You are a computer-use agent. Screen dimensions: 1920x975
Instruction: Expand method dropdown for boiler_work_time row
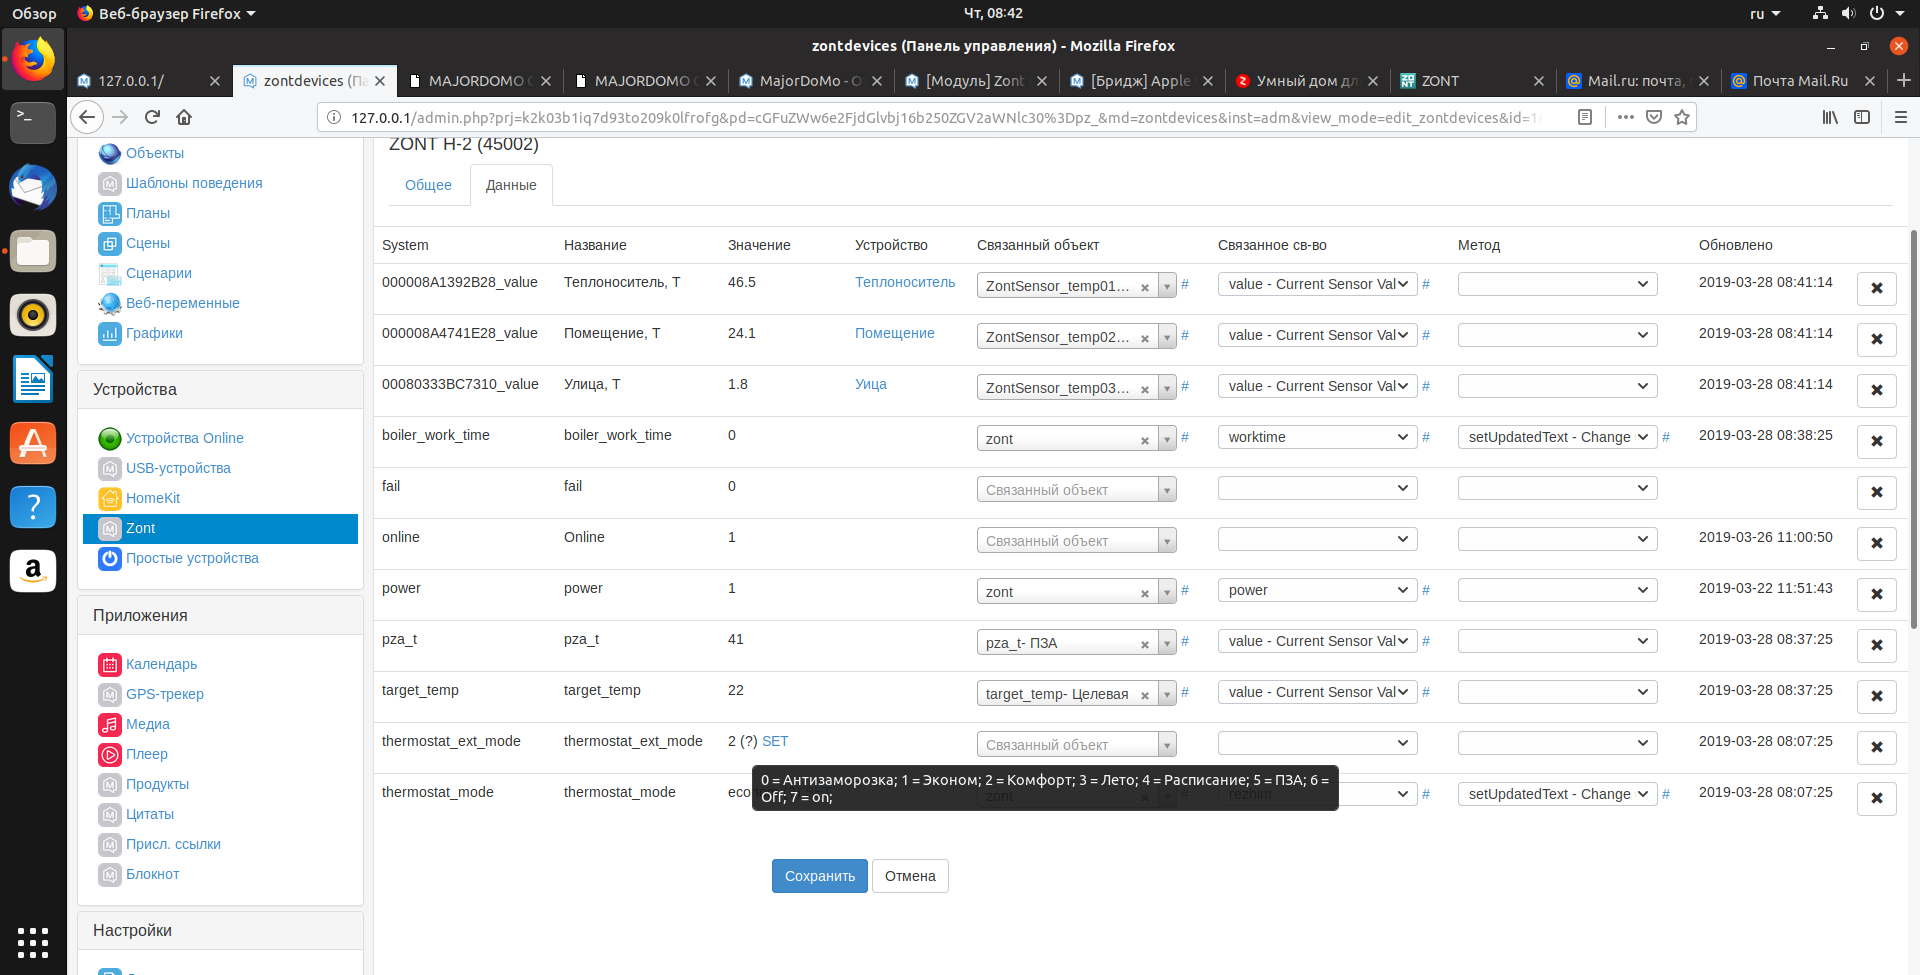click(x=1557, y=437)
